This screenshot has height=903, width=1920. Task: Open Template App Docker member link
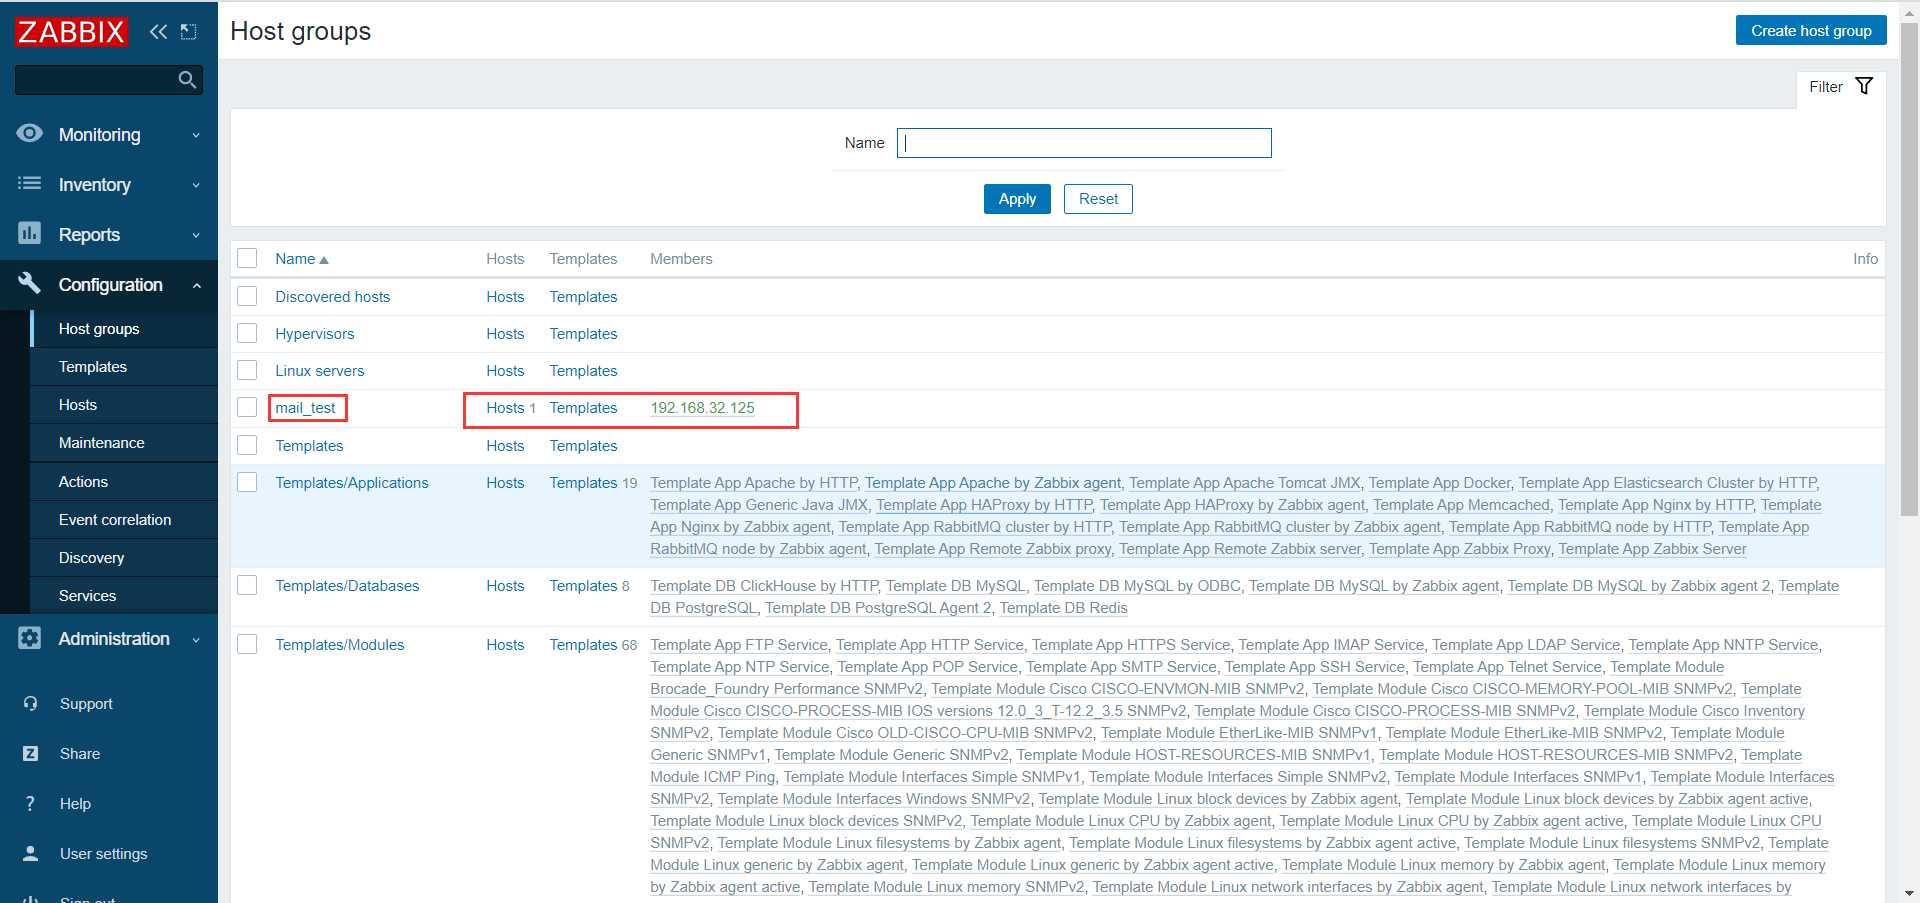coord(1439,483)
